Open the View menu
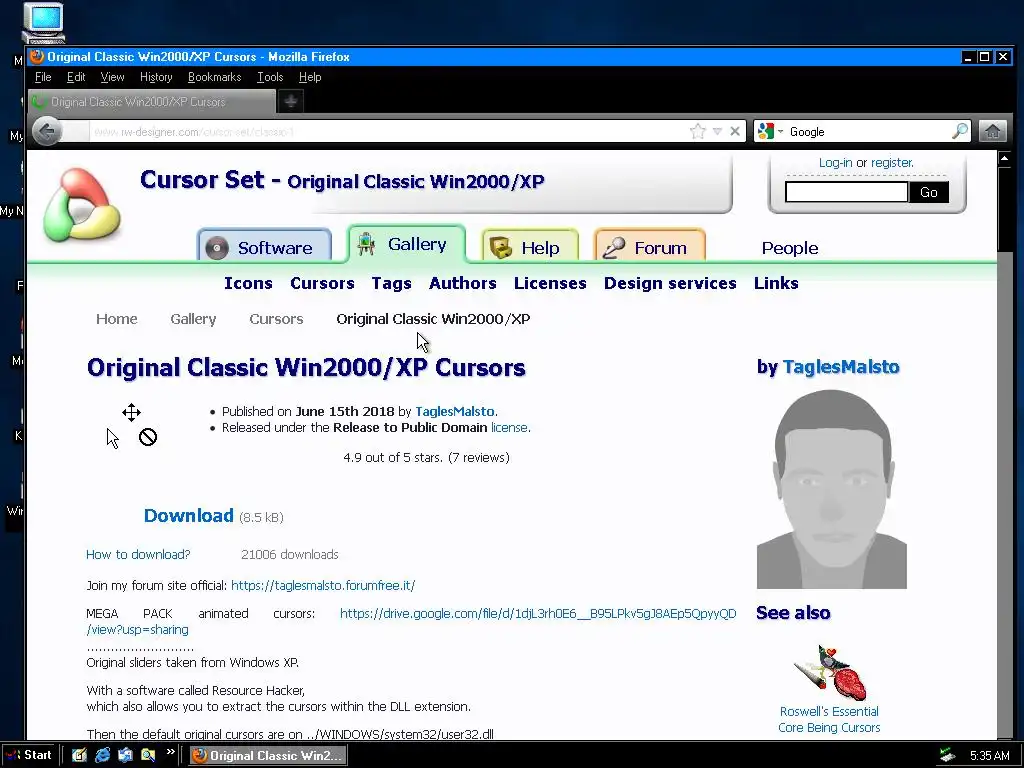The width and height of the screenshot is (1024, 768). point(112,77)
